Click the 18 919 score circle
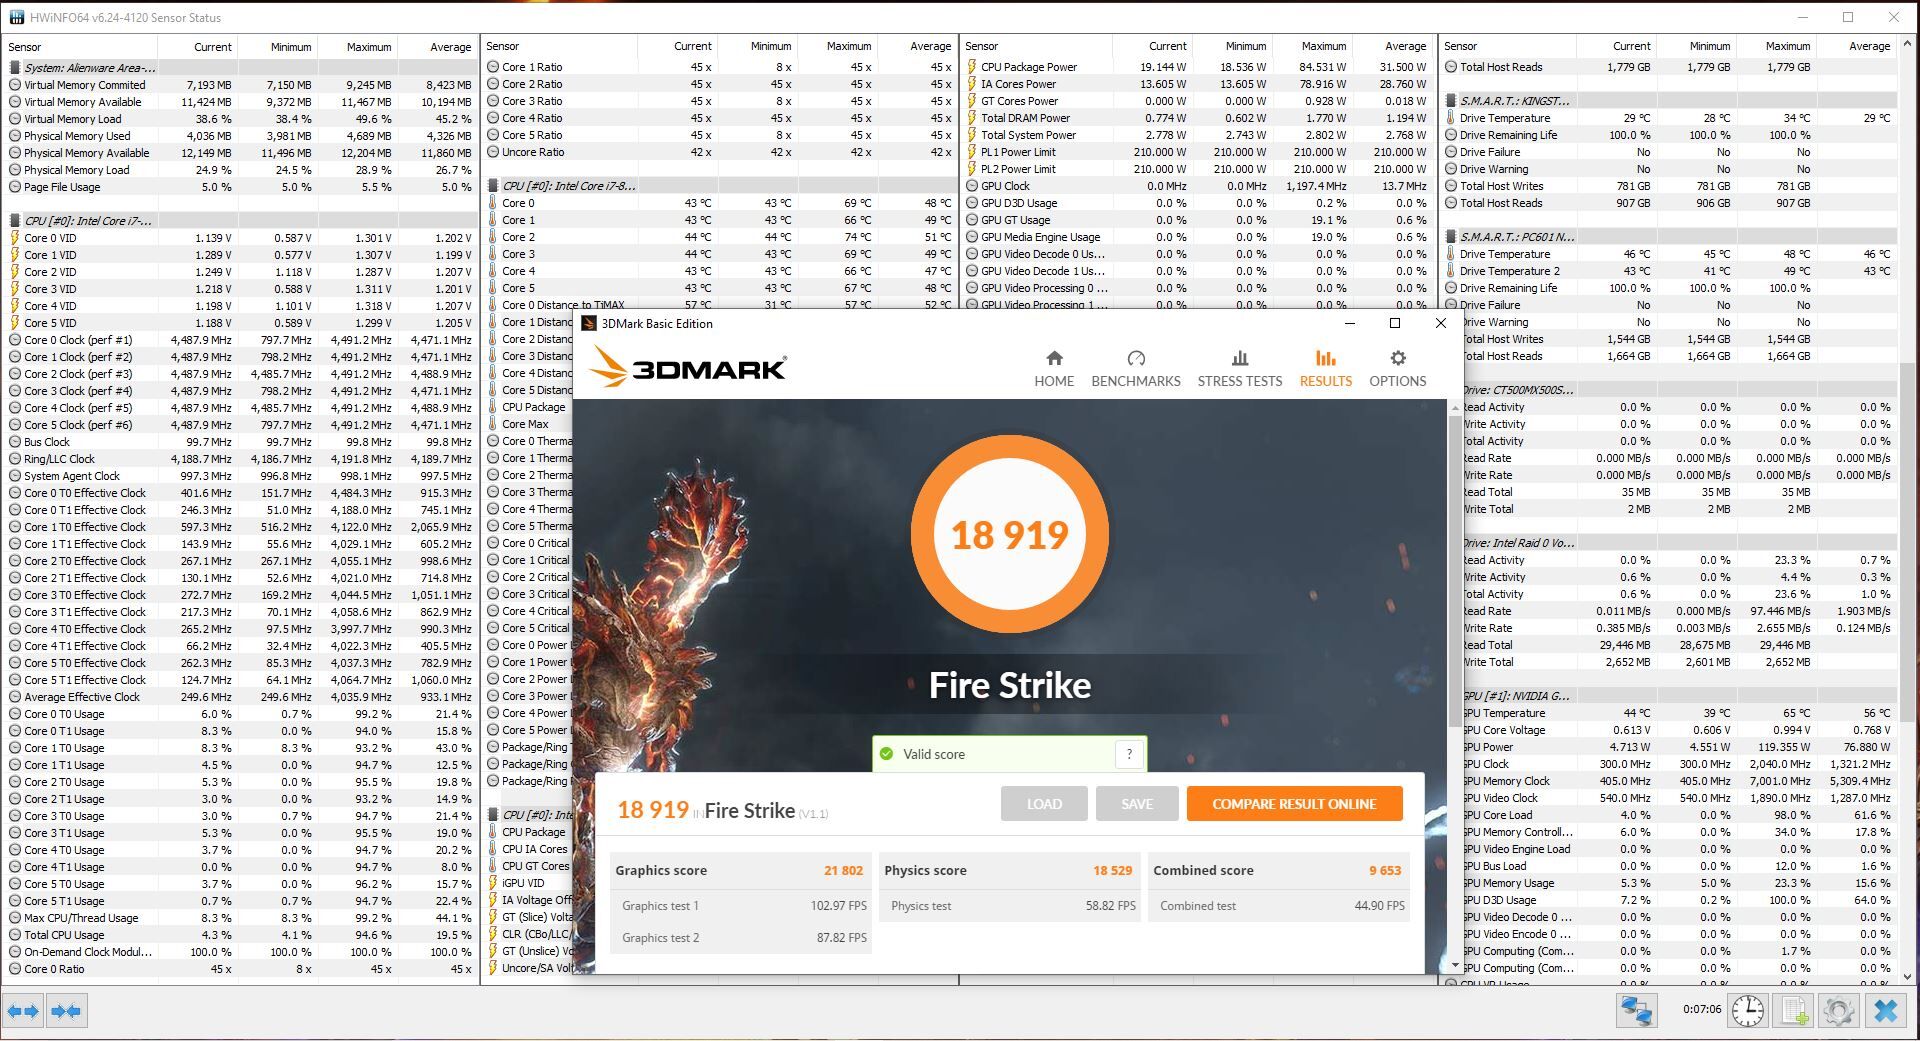The image size is (1920, 1041). coord(1010,534)
